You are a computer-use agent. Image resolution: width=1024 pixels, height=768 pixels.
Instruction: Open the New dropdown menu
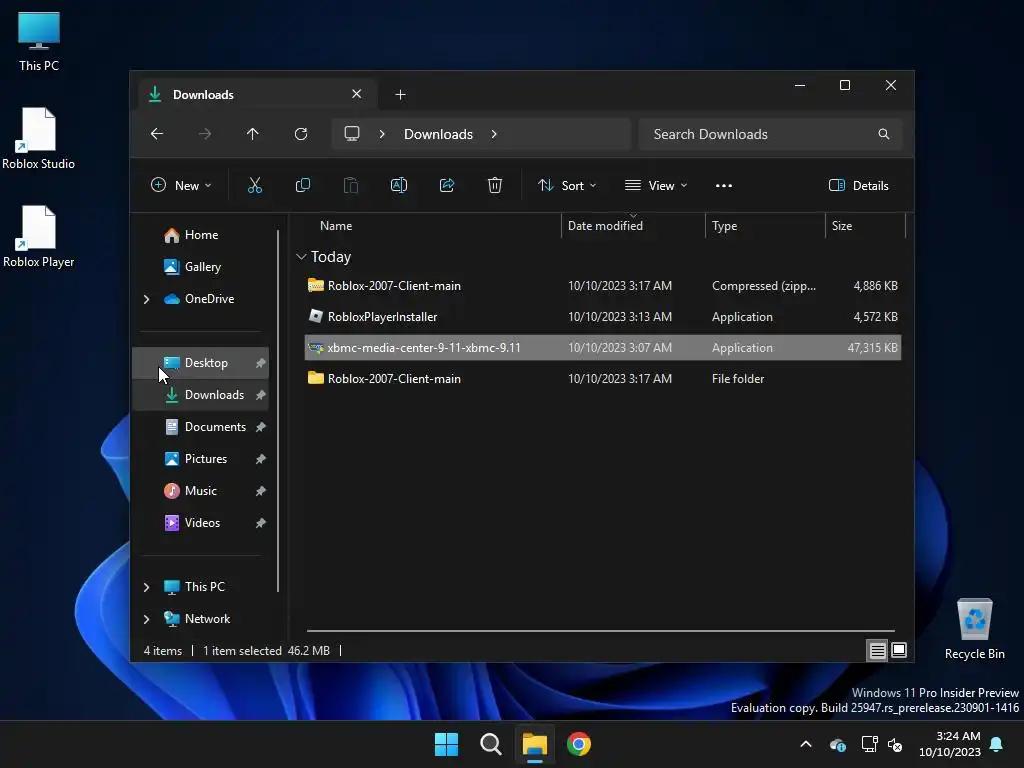coord(181,185)
